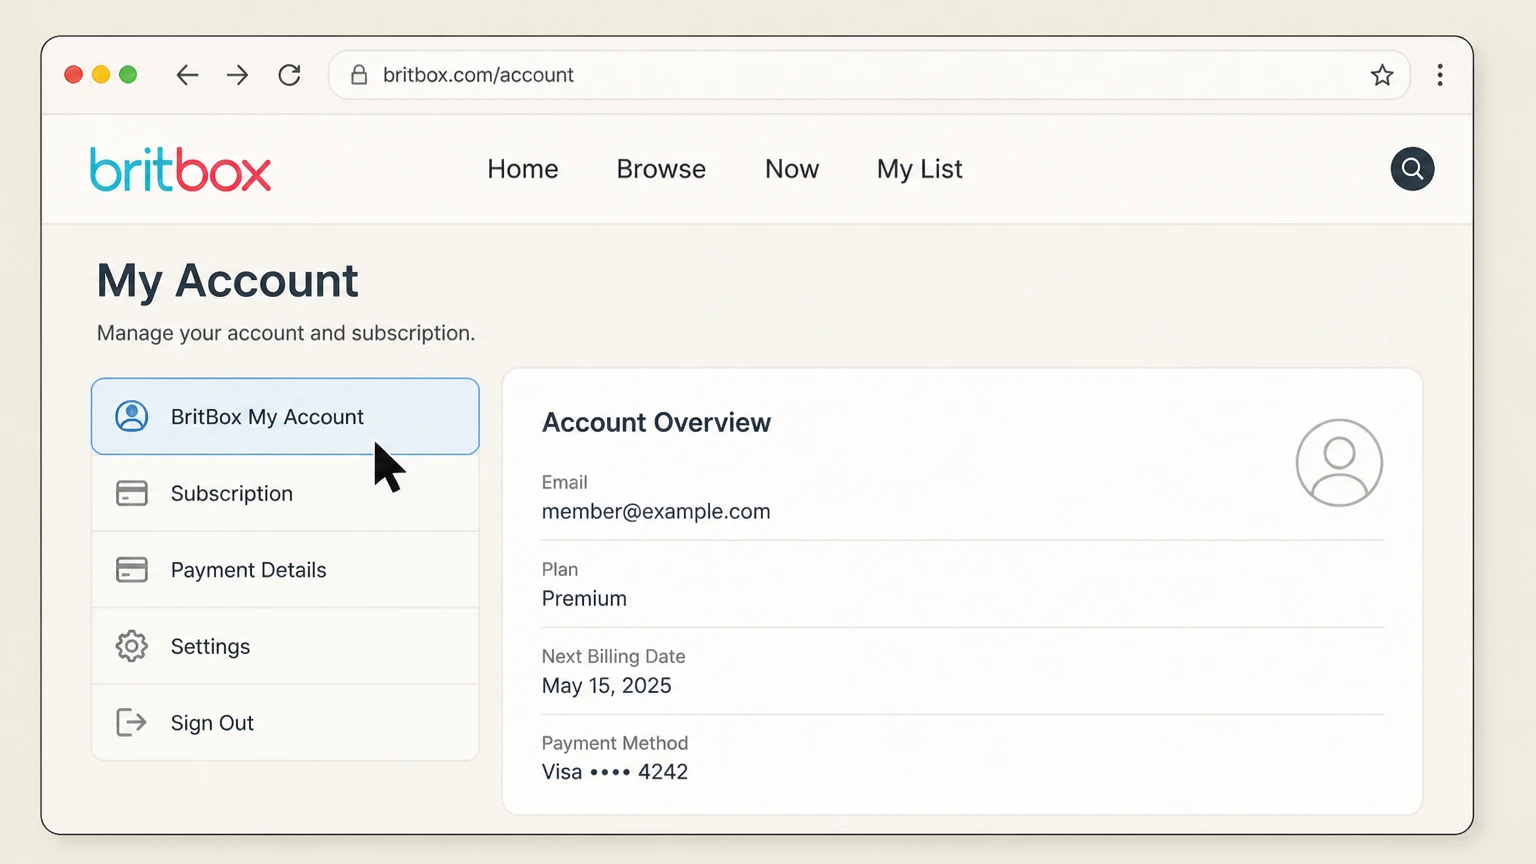This screenshot has height=864, width=1536.
Task: Click the Visa •••• 4242 payment method
Action: point(615,772)
